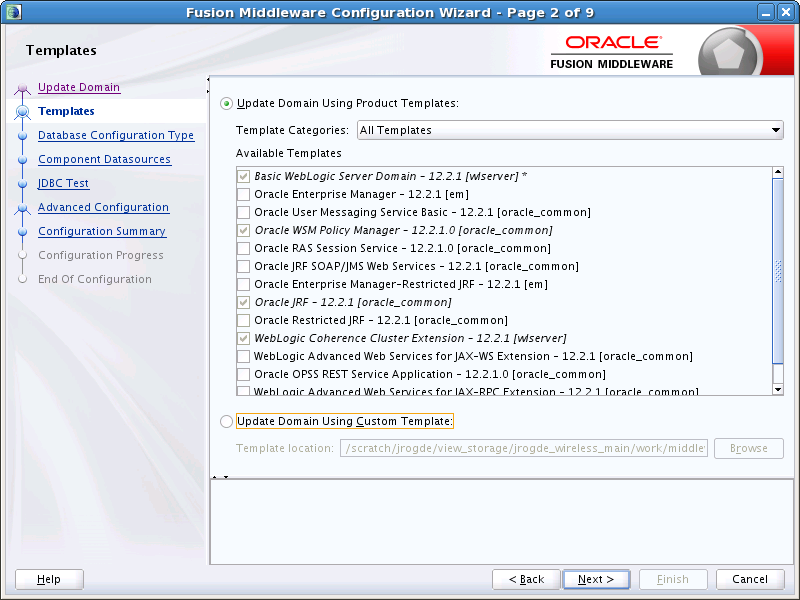800x600 pixels.
Task: Click the Template location path field
Action: [x=524, y=448]
